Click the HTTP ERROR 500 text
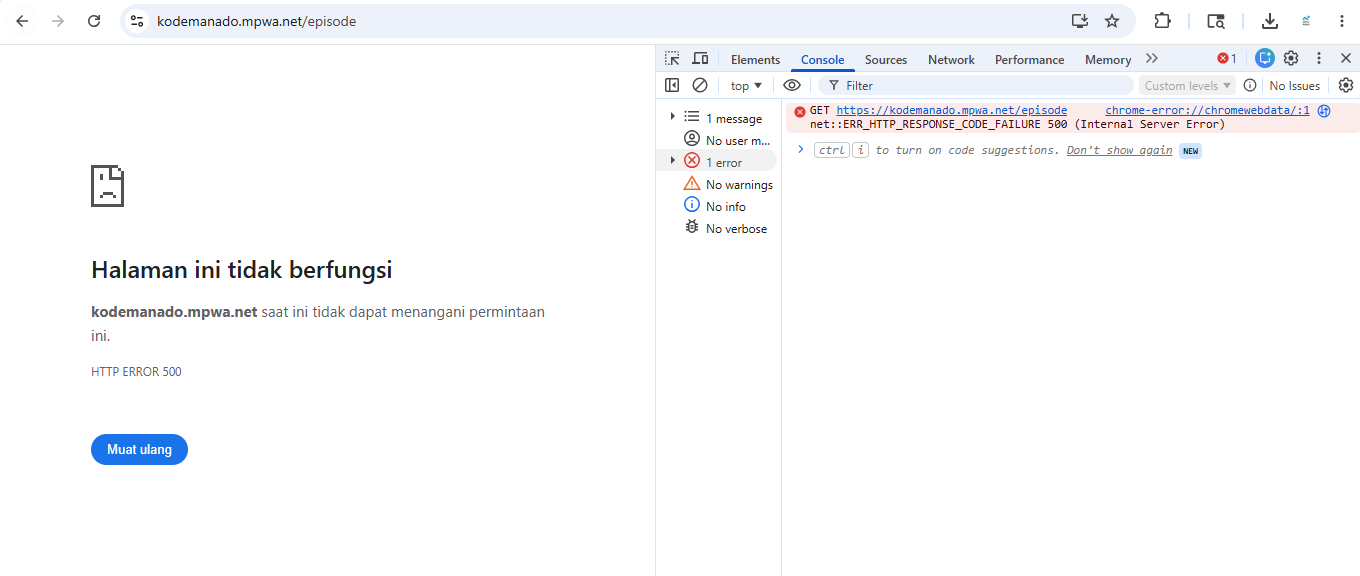The image size is (1360, 576). pyautogui.click(x=136, y=372)
